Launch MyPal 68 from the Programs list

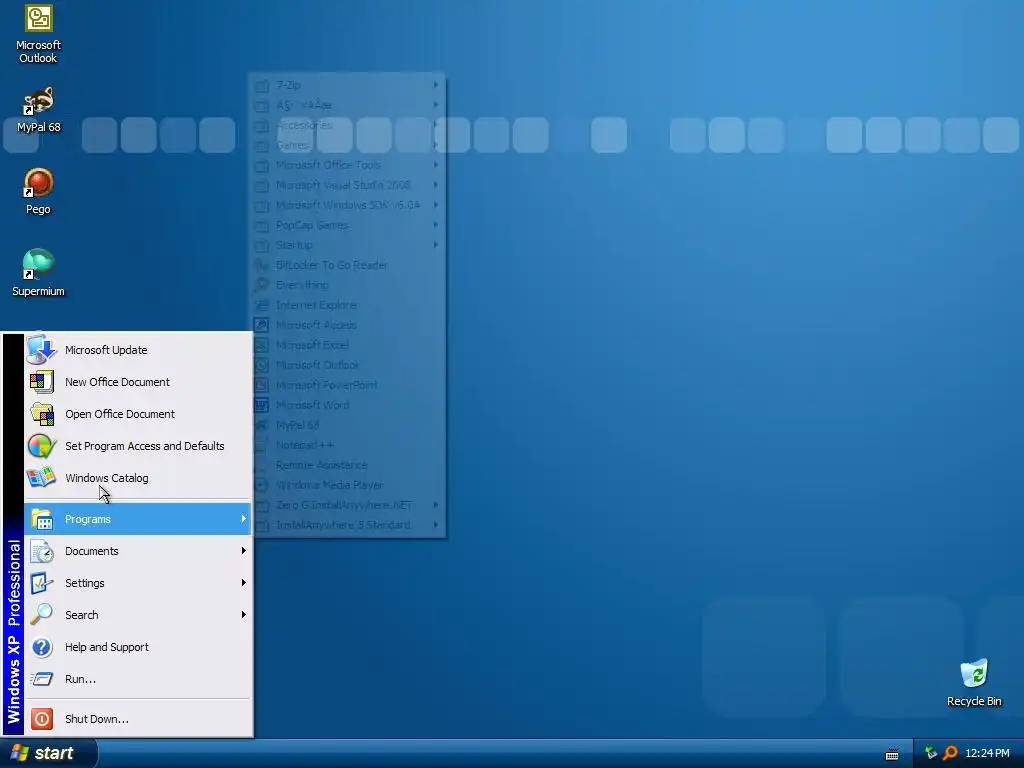348,425
